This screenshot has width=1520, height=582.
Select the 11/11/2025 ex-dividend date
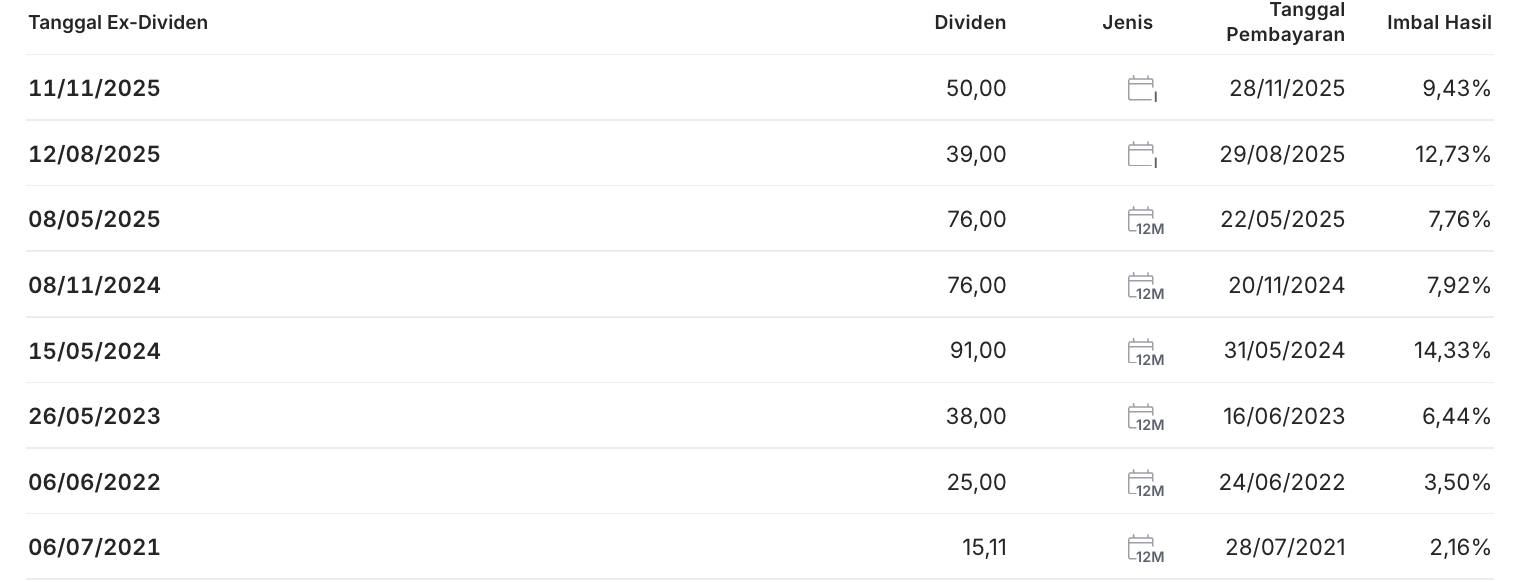(94, 89)
